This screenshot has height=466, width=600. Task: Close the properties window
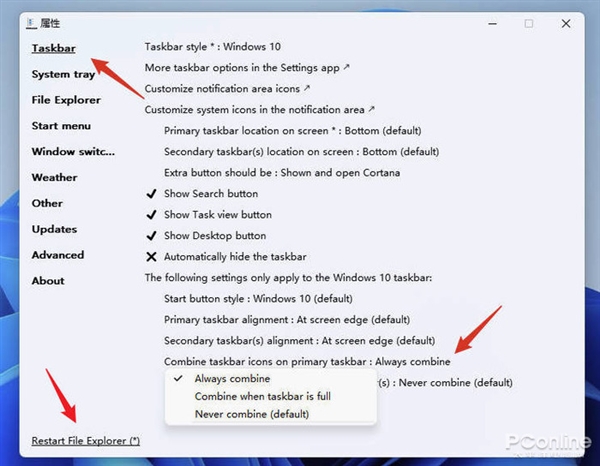566,24
